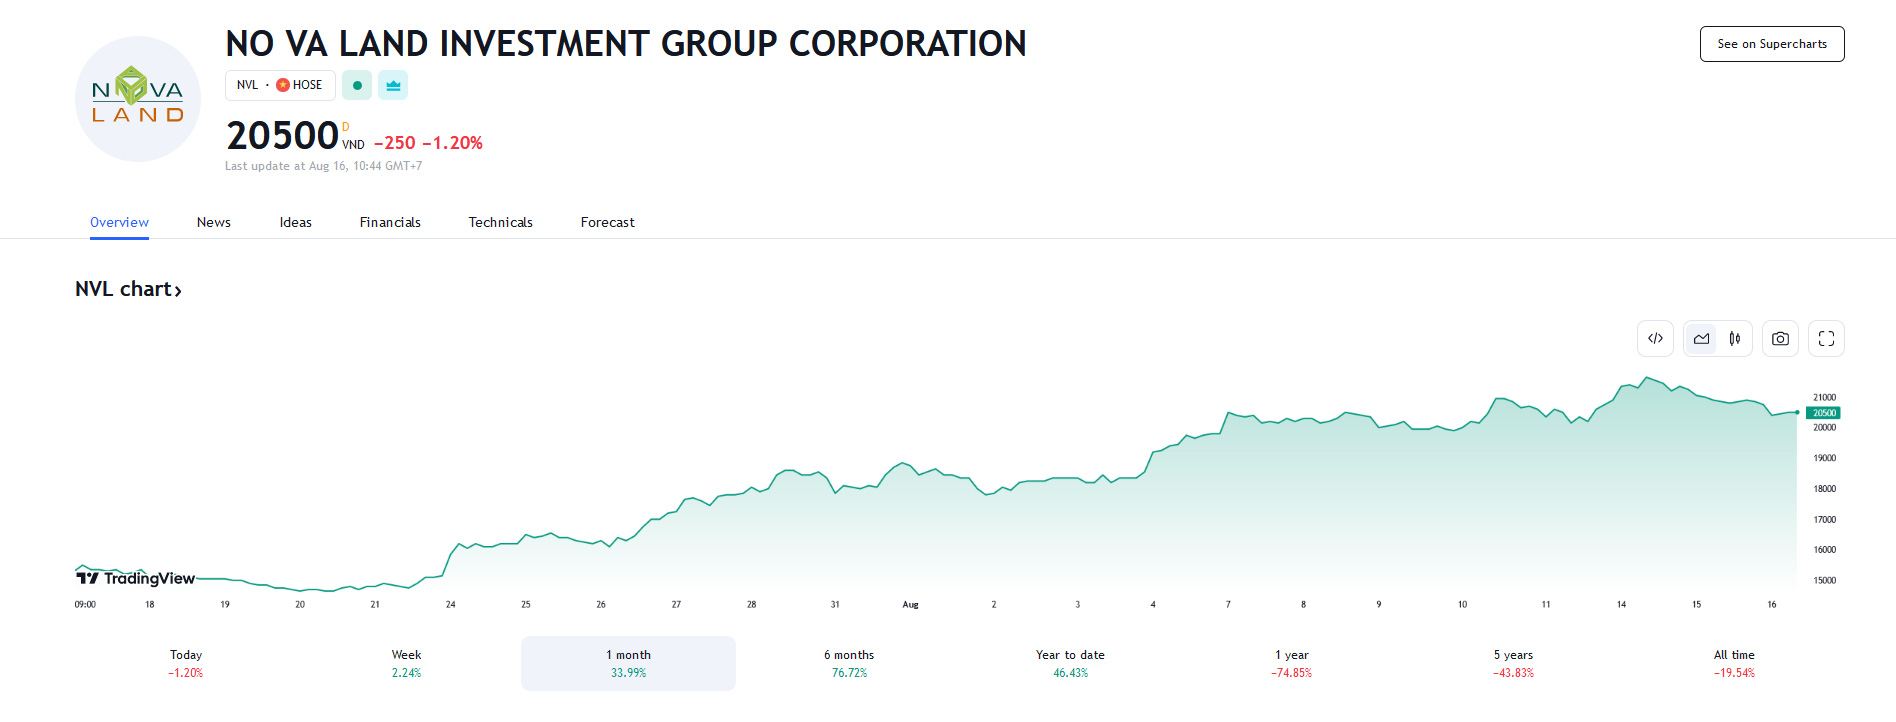Take a chart snapshot with camera icon
The width and height of the screenshot is (1896, 722).
point(1780,339)
